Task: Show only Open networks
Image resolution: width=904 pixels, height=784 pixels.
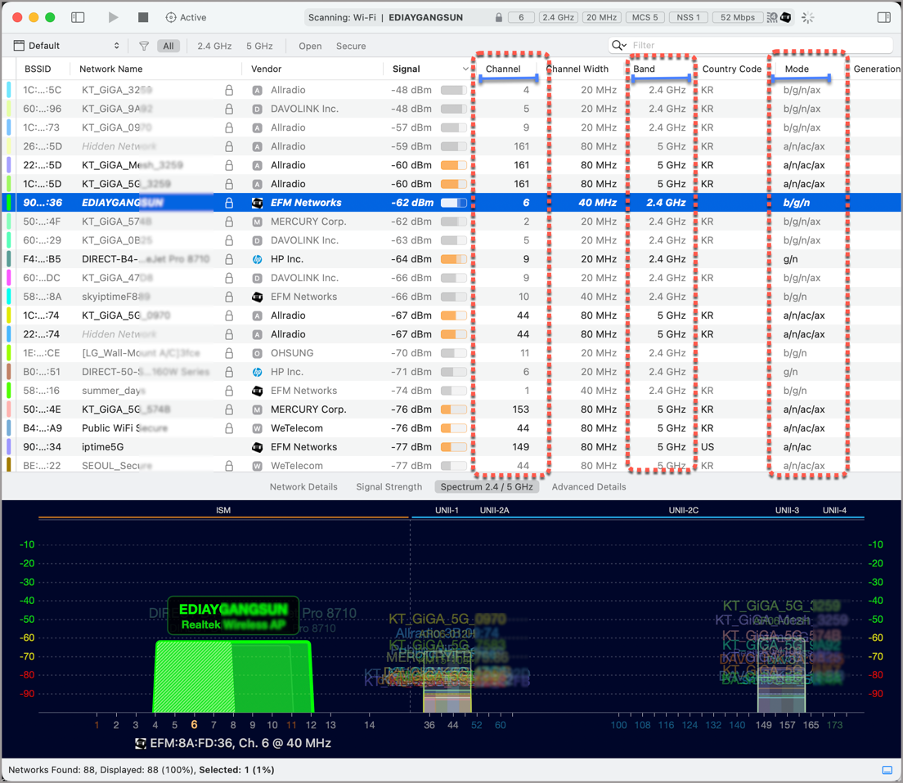Action: point(310,46)
